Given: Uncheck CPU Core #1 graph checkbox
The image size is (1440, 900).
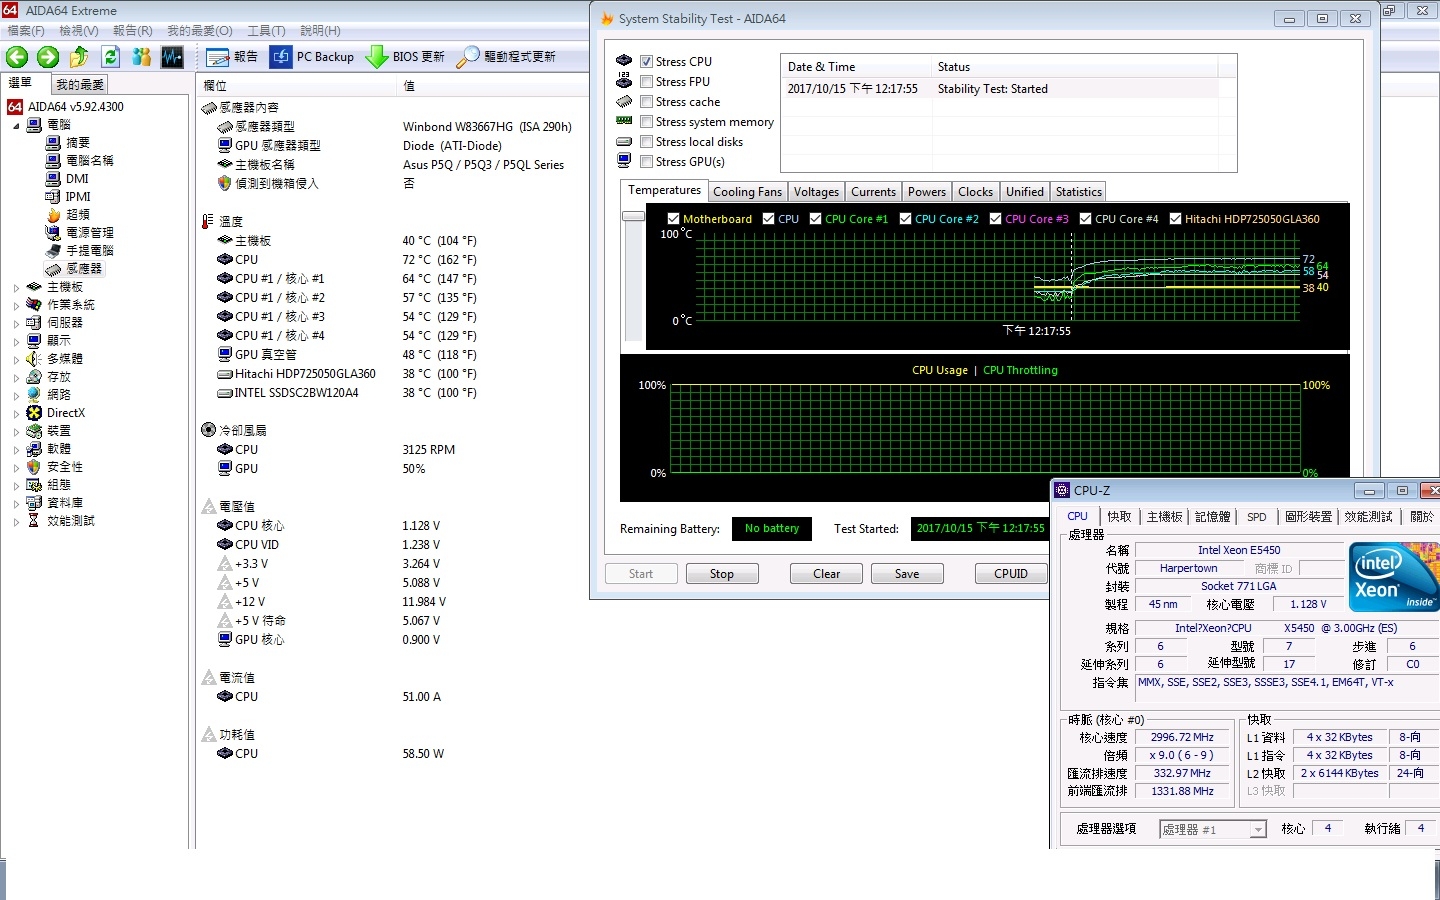Looking at the screenshot, I should [x=815, y=219].
